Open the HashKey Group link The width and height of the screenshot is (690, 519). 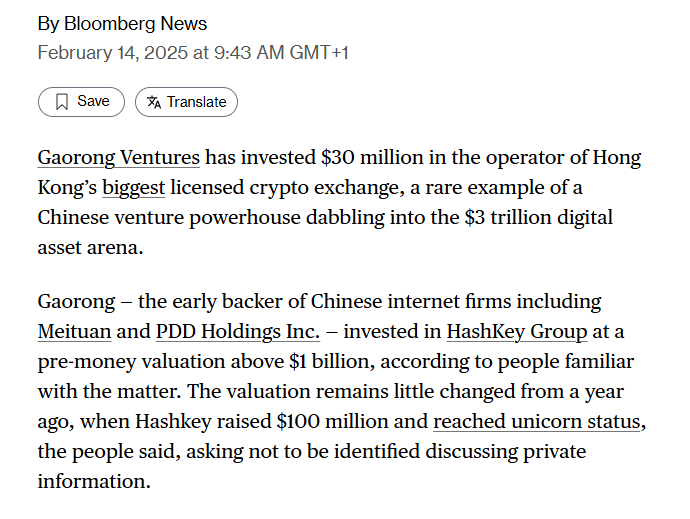click(x=517, y=332)
